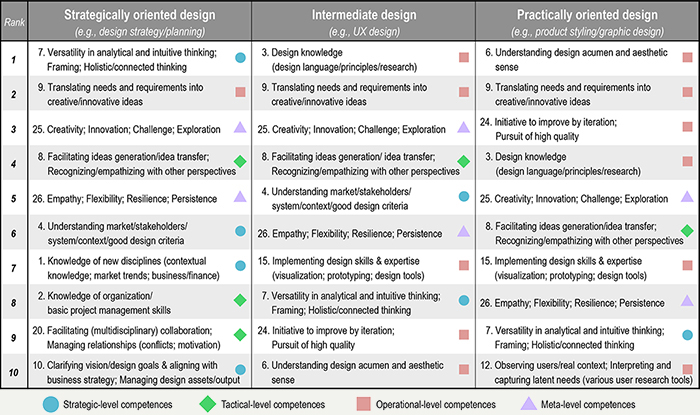Viewport: 700px width, 415px height.
Task: Click the blue circle beside Intermediate design's Understanding market/stakeholders entry
Action: click(x=464, y=196)
